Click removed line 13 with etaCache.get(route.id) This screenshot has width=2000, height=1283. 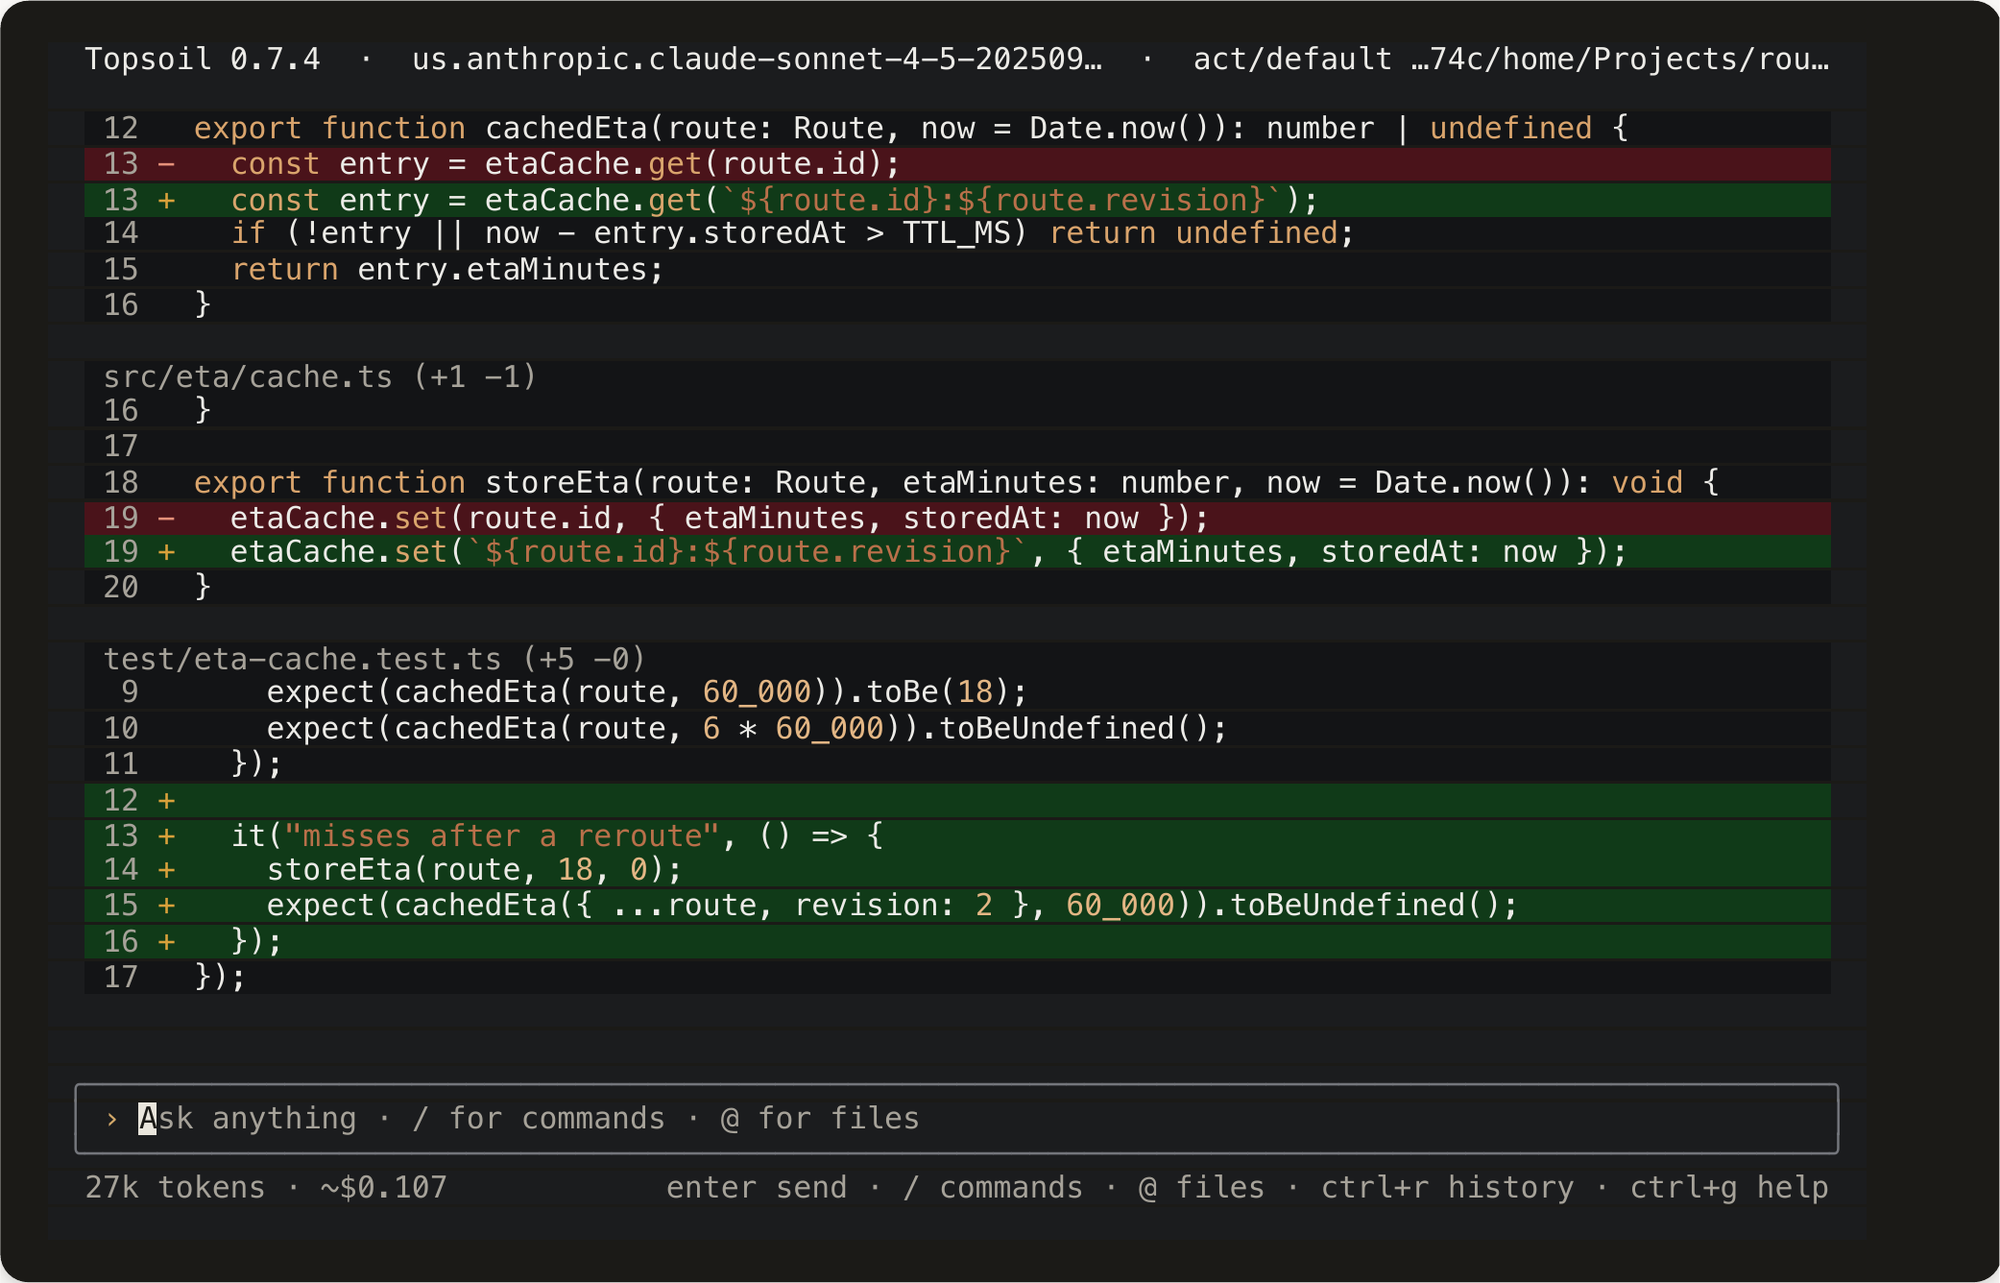tap(957, 164)
